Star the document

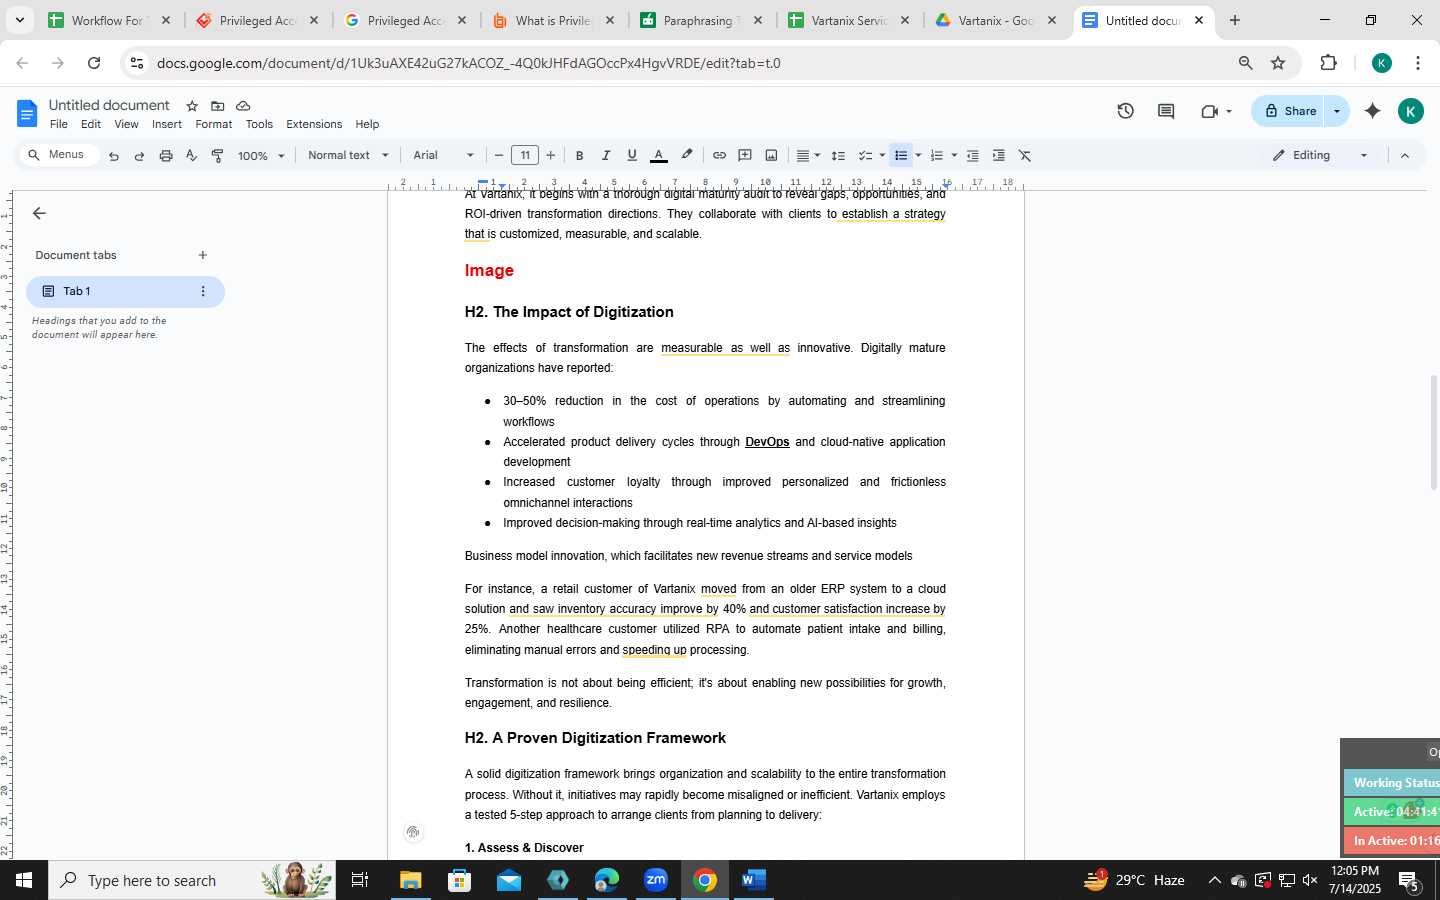(192, 106)
